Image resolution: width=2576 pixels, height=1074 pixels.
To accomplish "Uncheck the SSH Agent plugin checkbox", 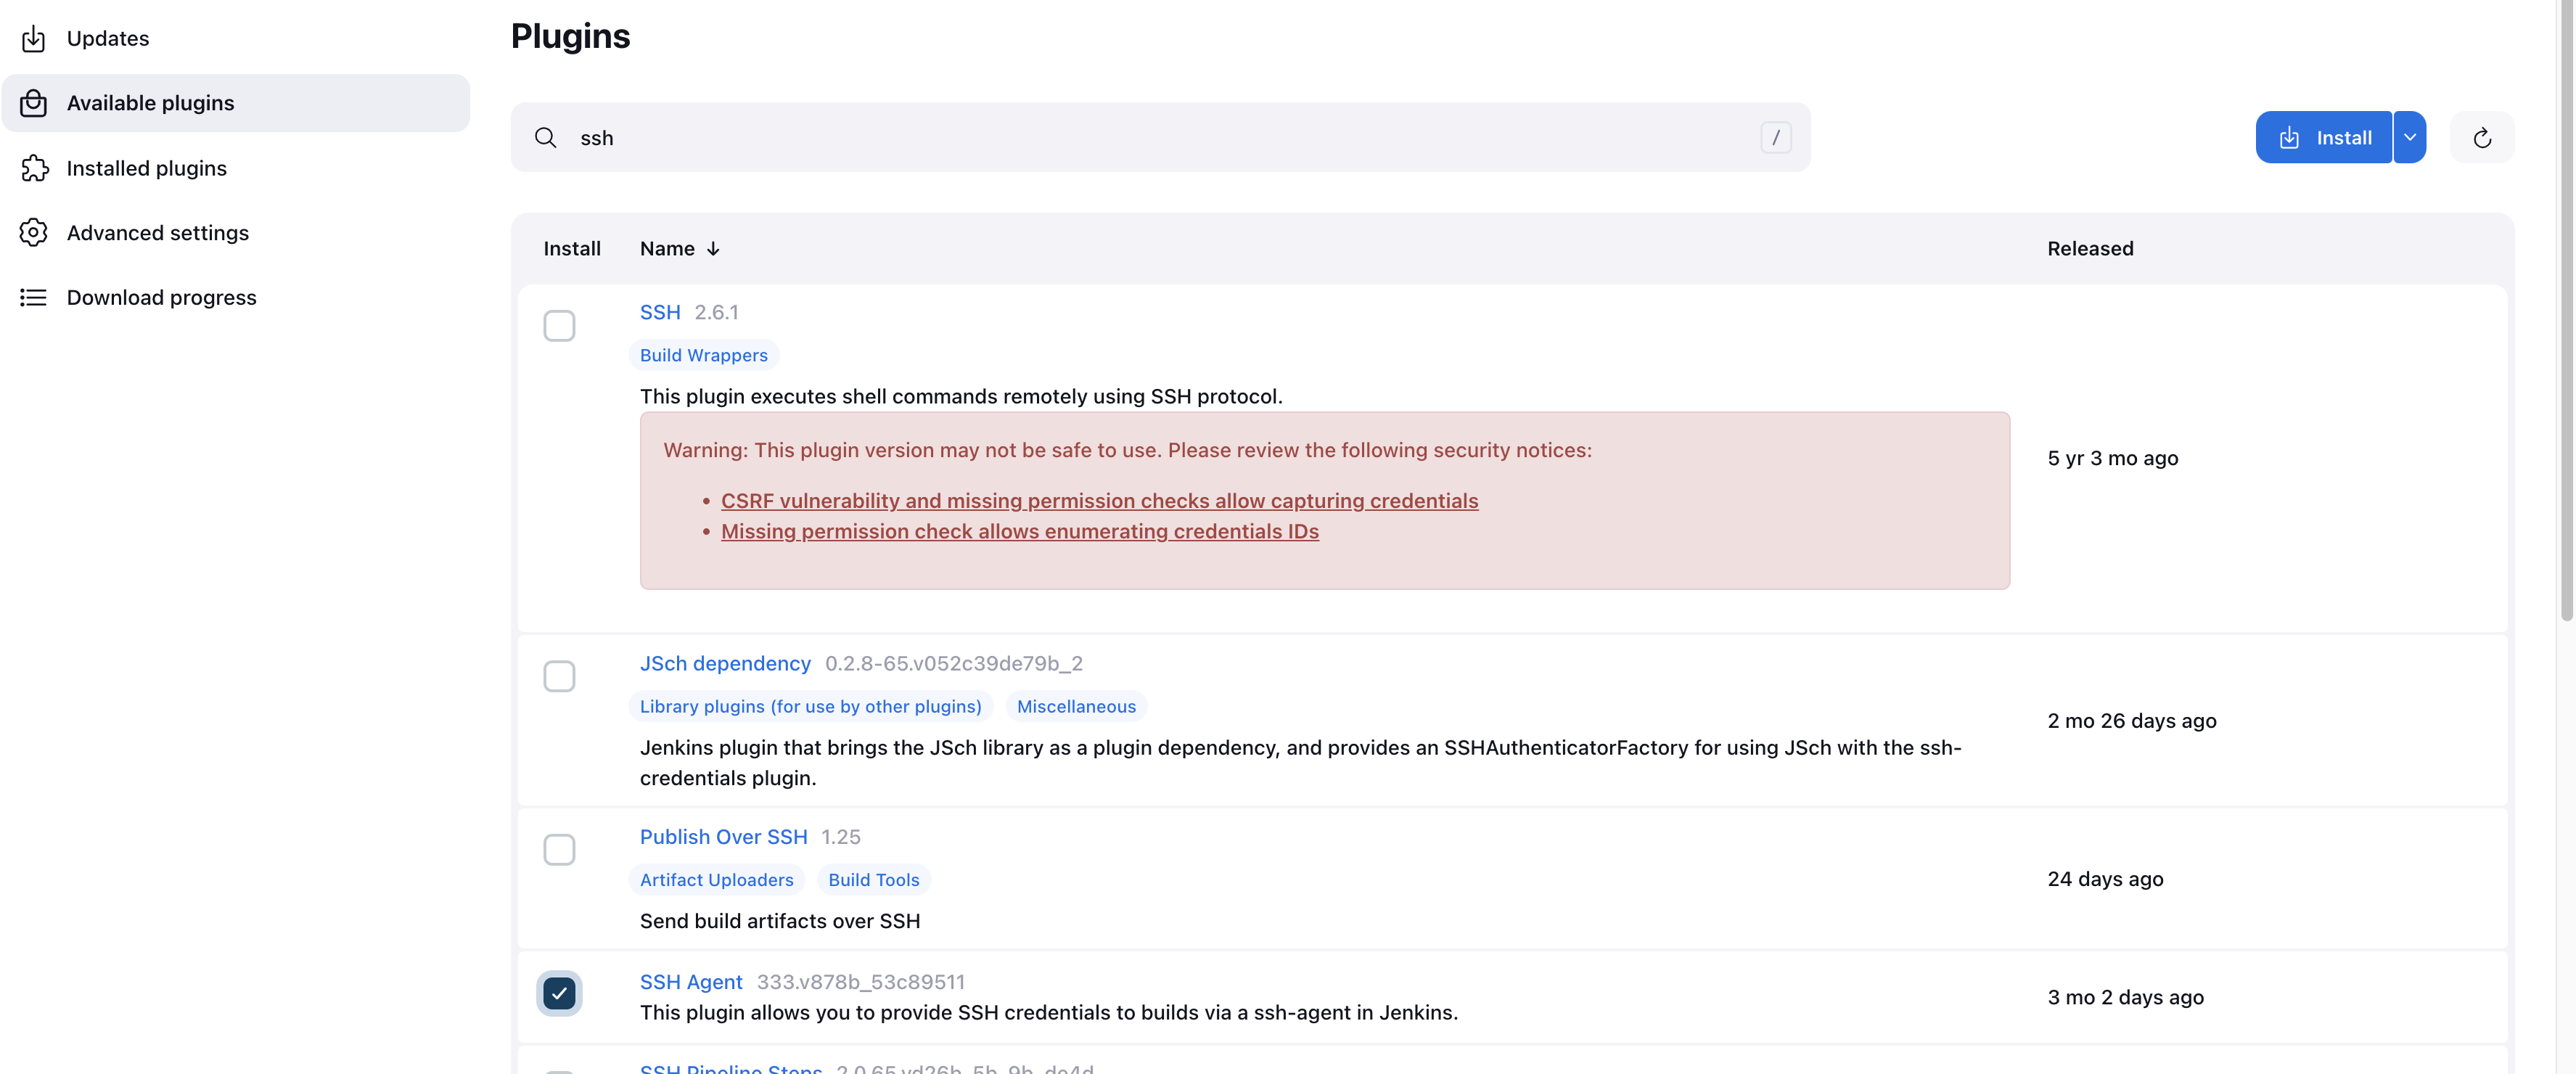I will (x=559, y=993).
